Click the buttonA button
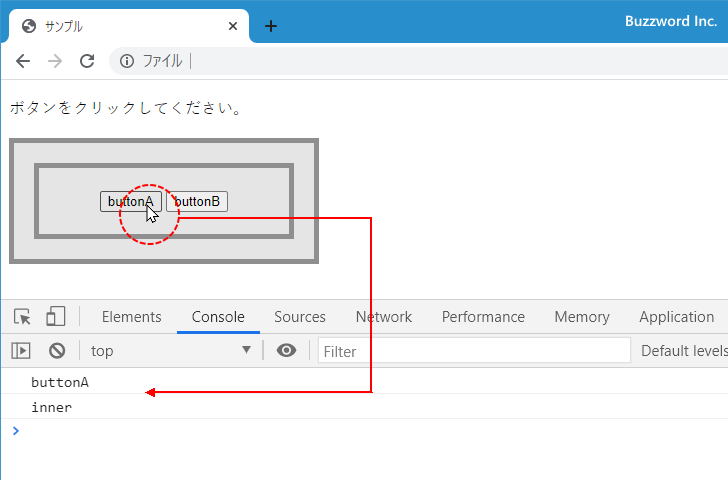The image size is (728, 480). click(131, 201)
